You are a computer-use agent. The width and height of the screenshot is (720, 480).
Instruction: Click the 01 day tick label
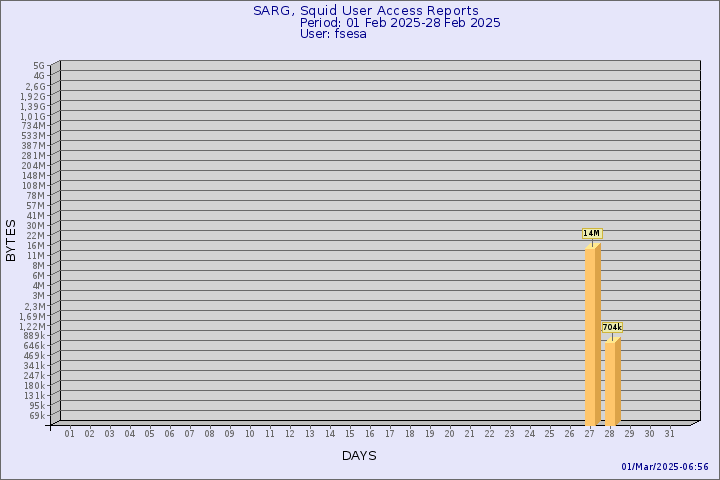[x=69, y=433]
